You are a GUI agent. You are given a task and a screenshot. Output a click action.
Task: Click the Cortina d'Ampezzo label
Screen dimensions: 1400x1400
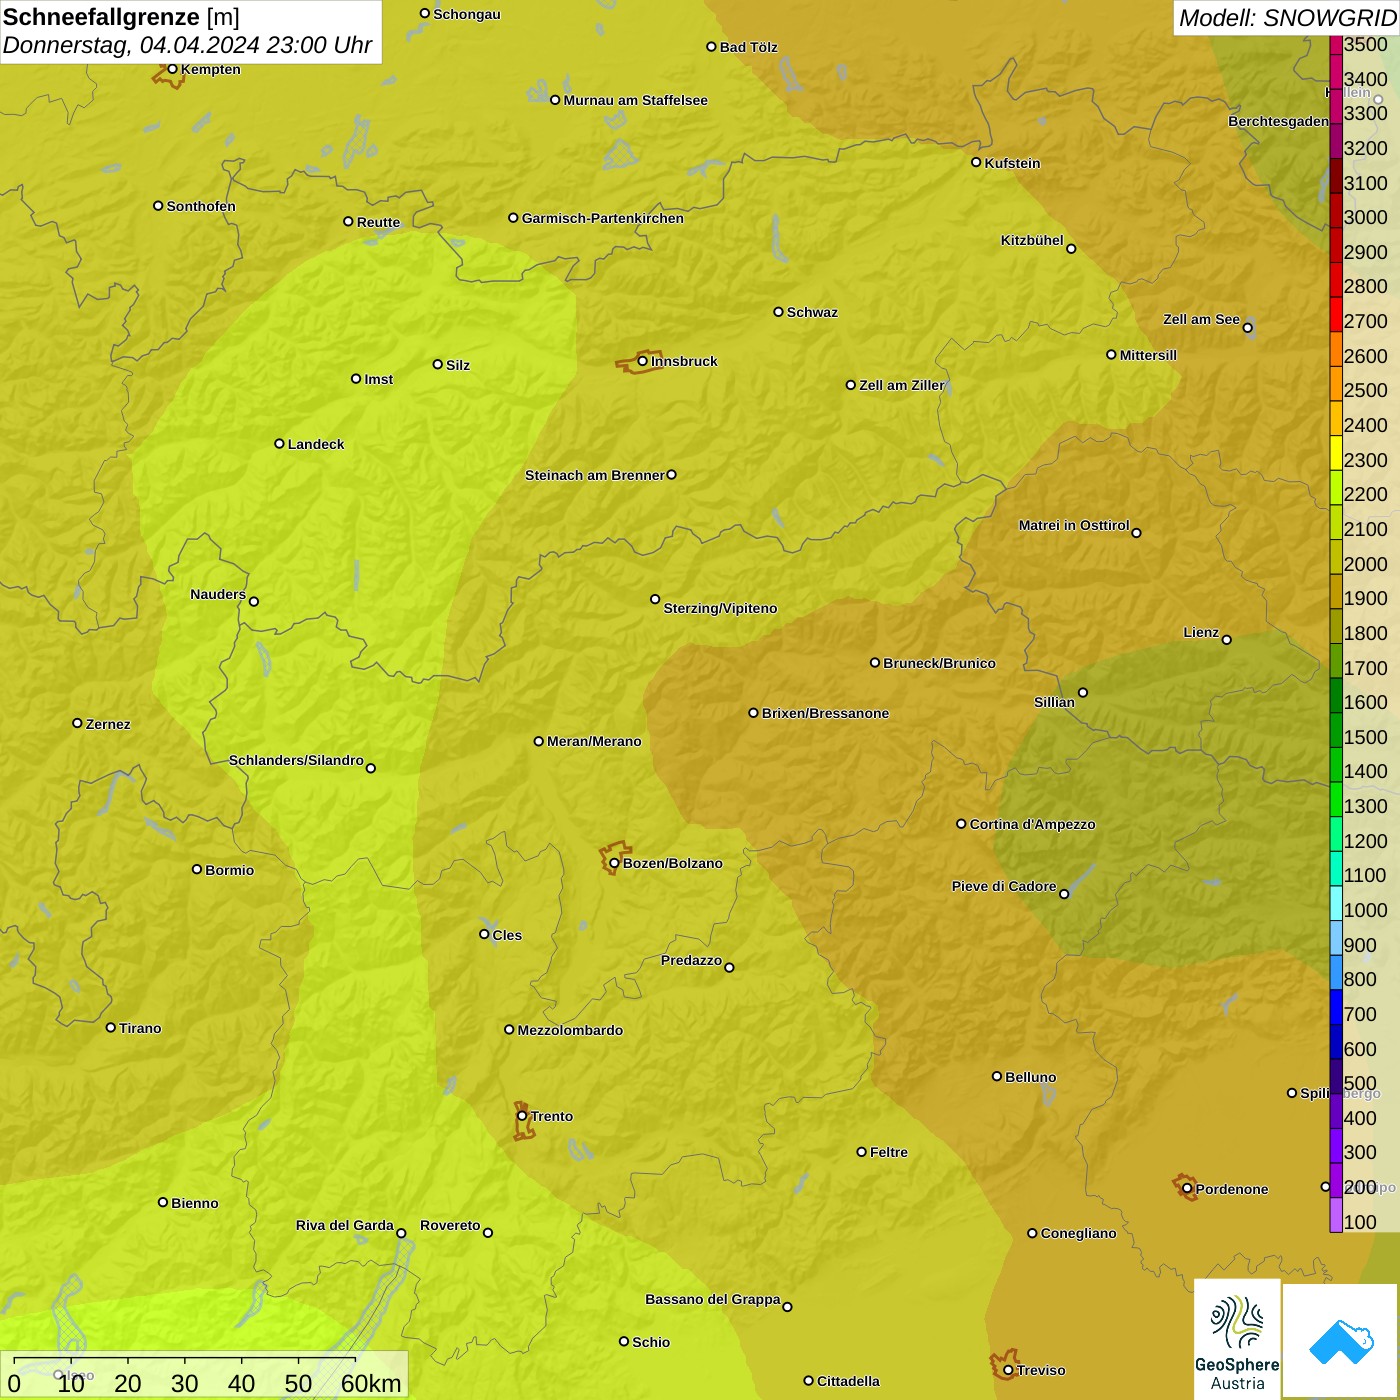[1033, 824]
